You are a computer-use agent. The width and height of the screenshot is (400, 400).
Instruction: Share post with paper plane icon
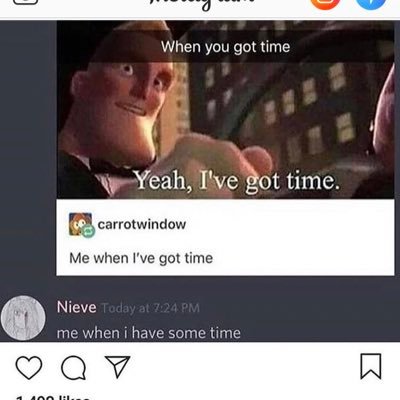point(117,367)
